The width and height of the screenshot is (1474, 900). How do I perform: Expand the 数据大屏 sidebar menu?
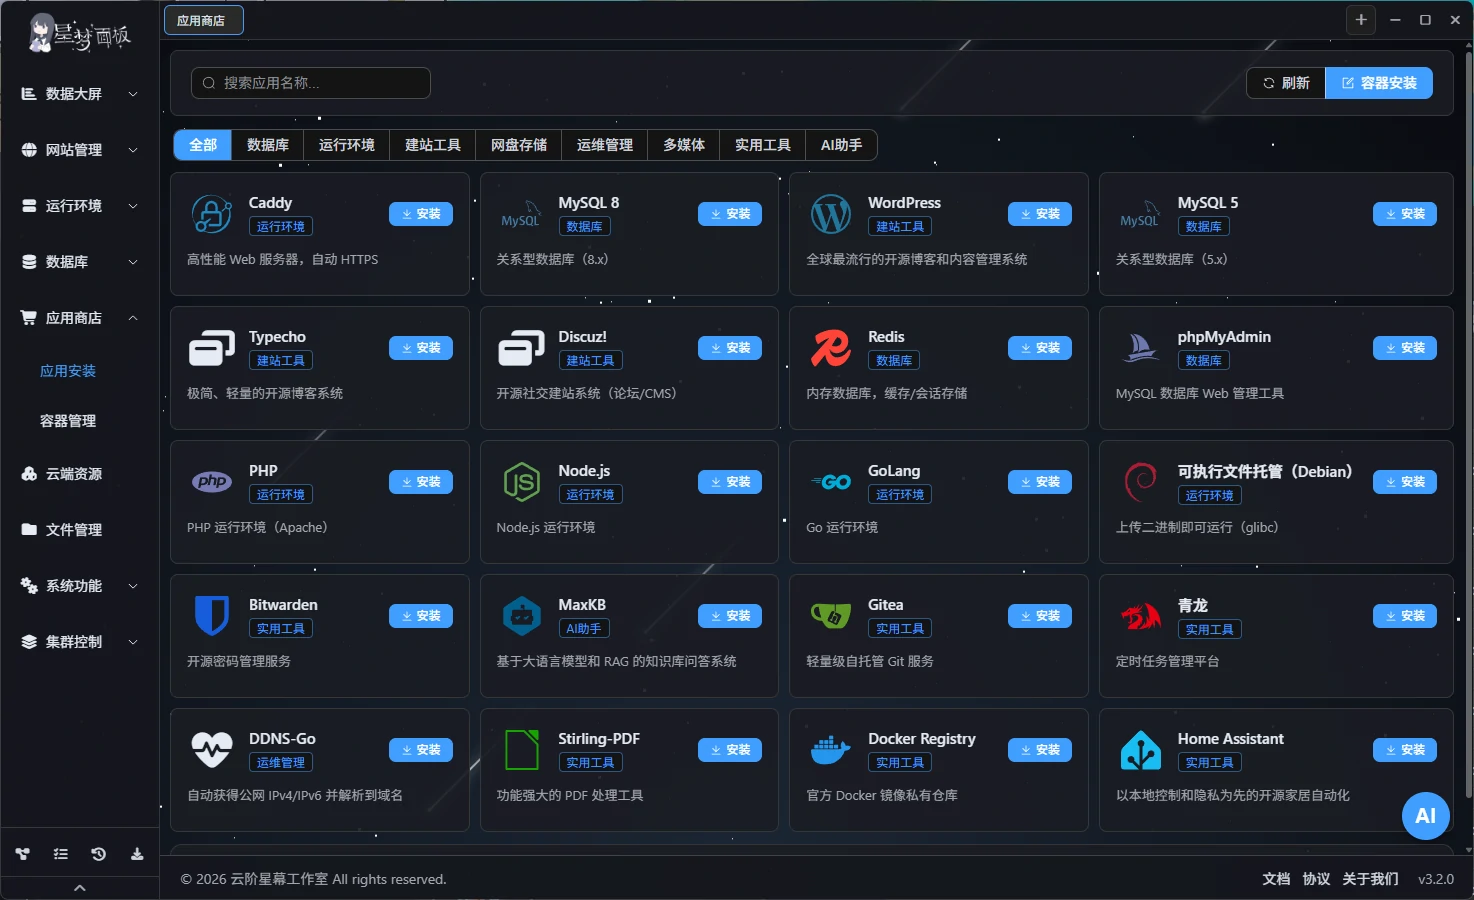coord(80,94)
